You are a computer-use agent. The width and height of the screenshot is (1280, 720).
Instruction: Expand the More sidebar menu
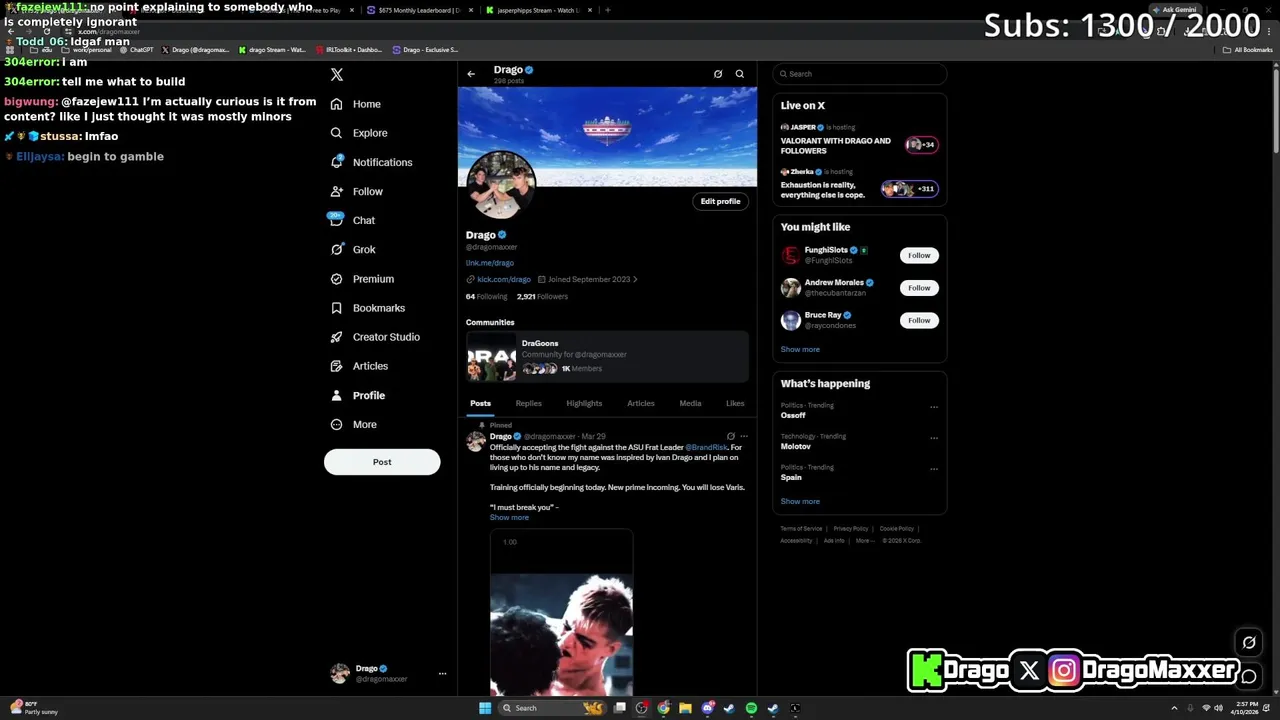[x=354, y=424]
